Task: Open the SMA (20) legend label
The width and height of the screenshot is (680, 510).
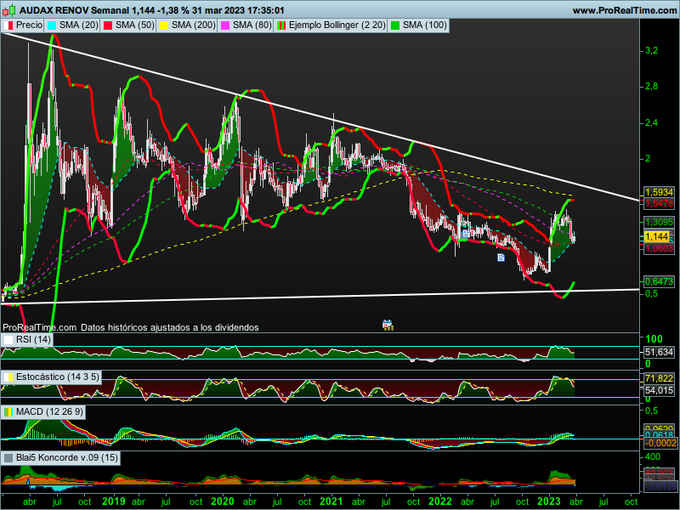Action: (79, 25)
